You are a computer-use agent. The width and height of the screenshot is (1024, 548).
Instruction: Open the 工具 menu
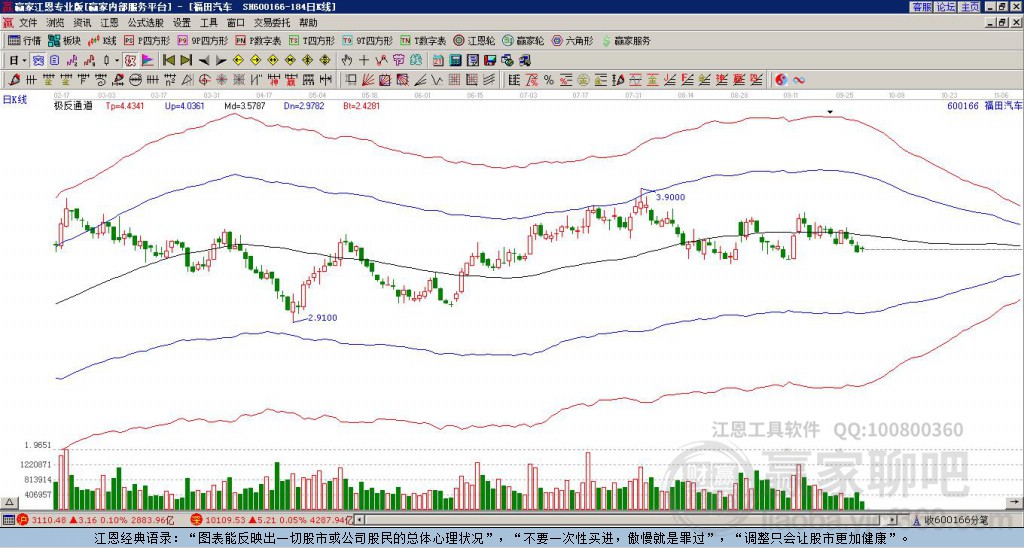(x=209, y=23)
